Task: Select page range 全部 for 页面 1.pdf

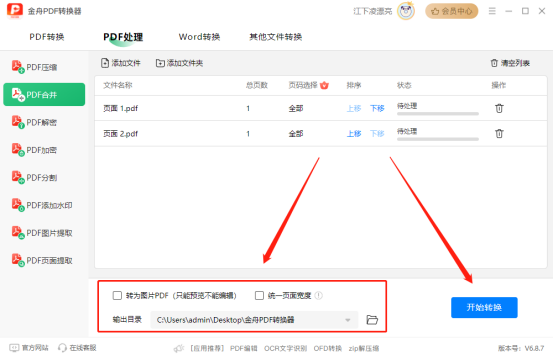Action: (296, 108)
